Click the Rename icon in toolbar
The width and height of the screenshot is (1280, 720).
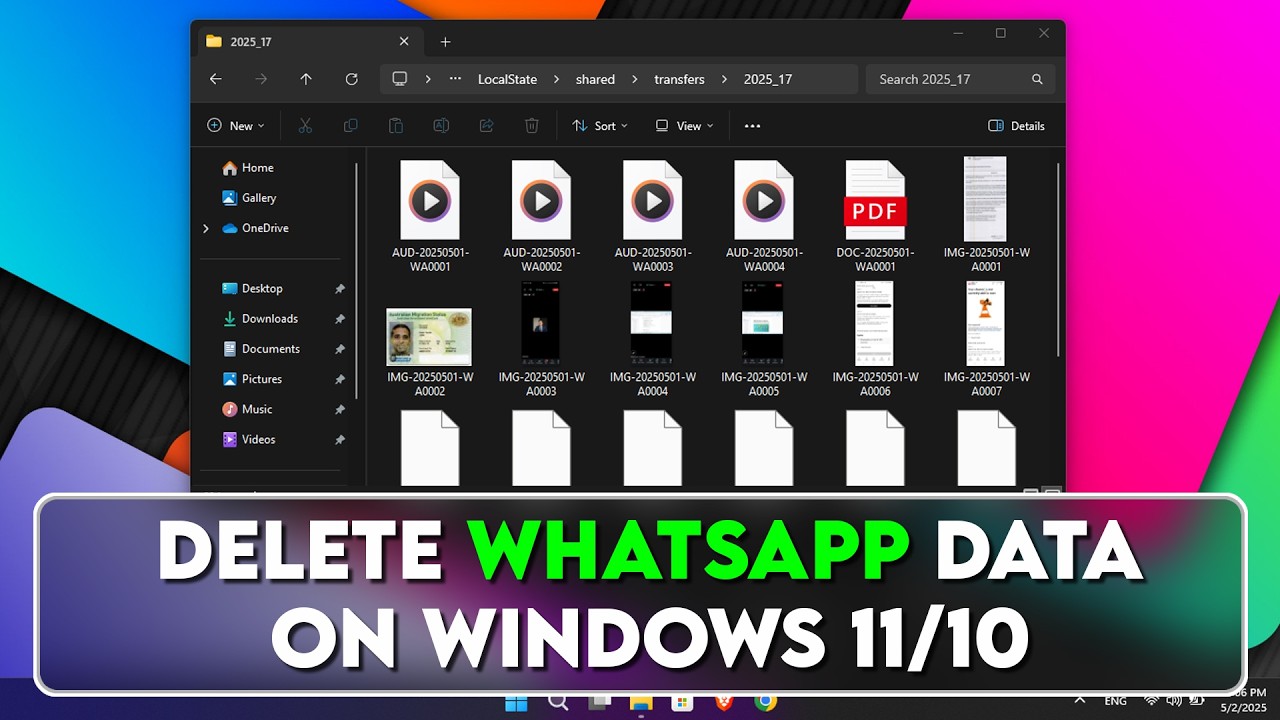tap(441, 126)
